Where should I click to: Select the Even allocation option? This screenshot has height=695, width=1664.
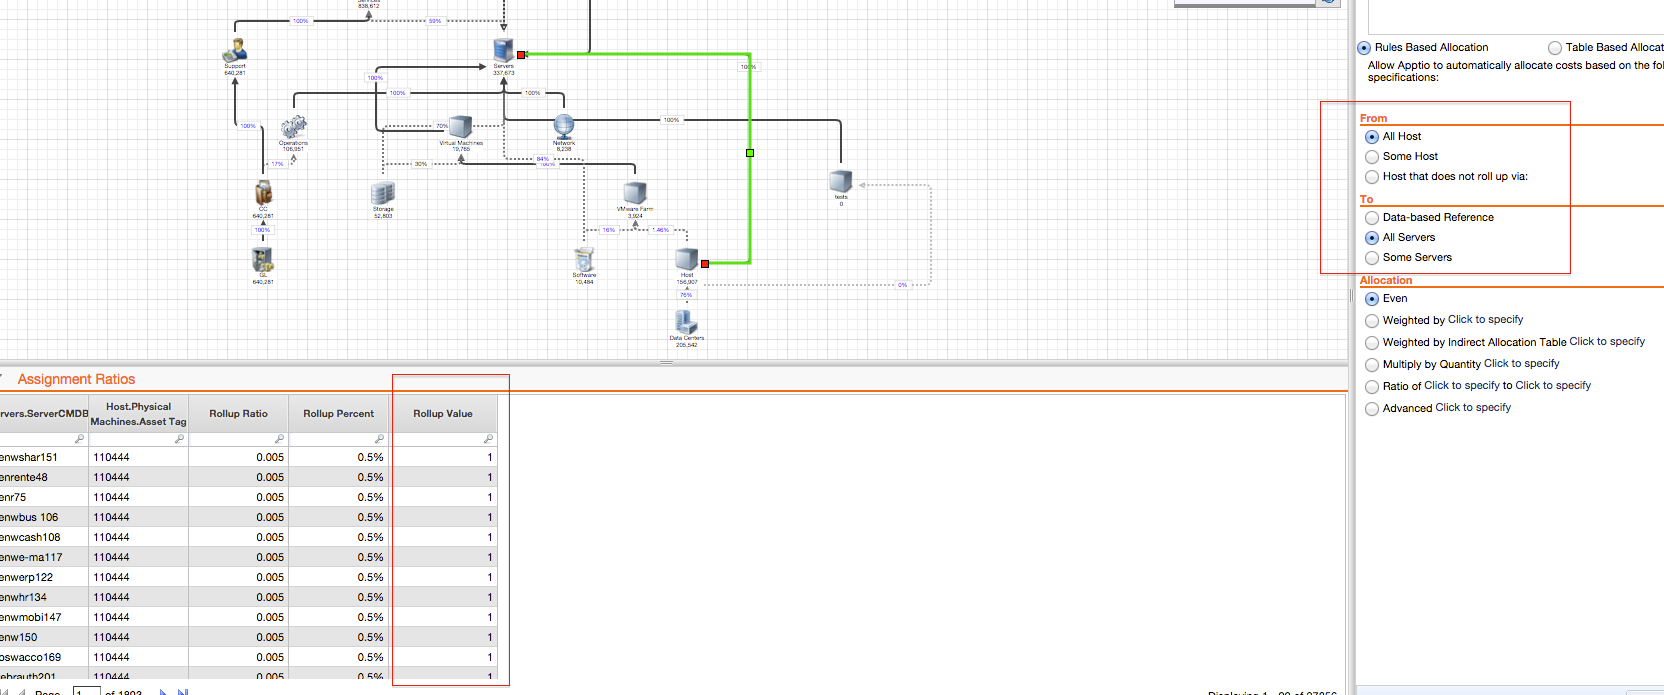coord(1372,299)
